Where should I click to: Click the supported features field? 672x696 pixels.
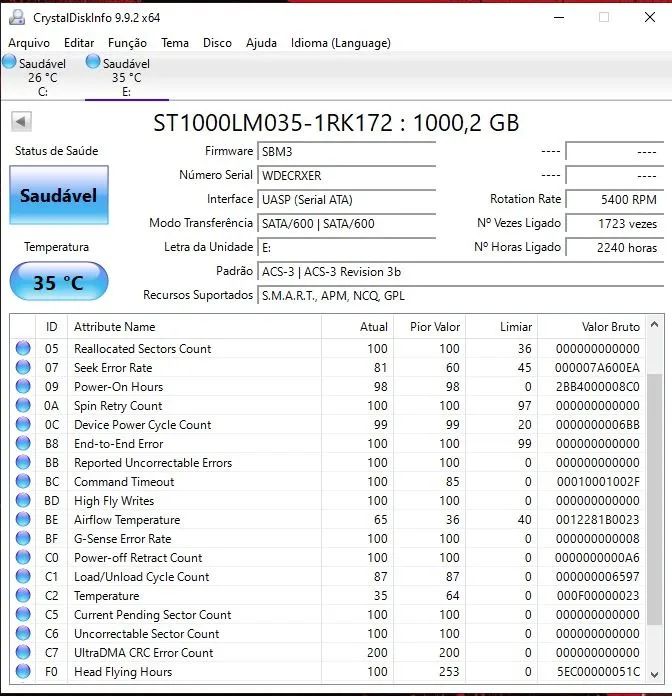point(460,295)
